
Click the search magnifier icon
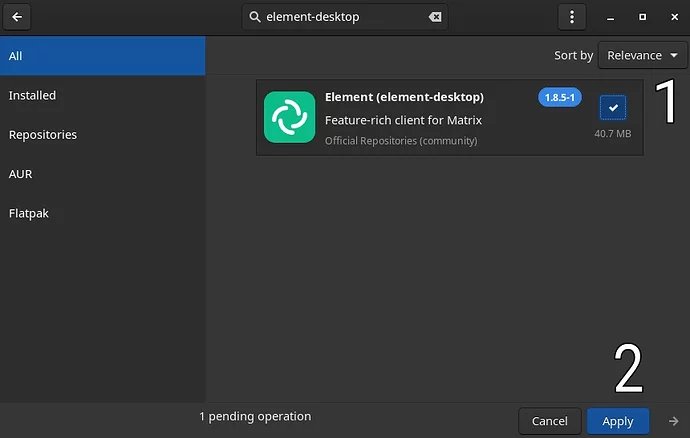tap(255, 17)
